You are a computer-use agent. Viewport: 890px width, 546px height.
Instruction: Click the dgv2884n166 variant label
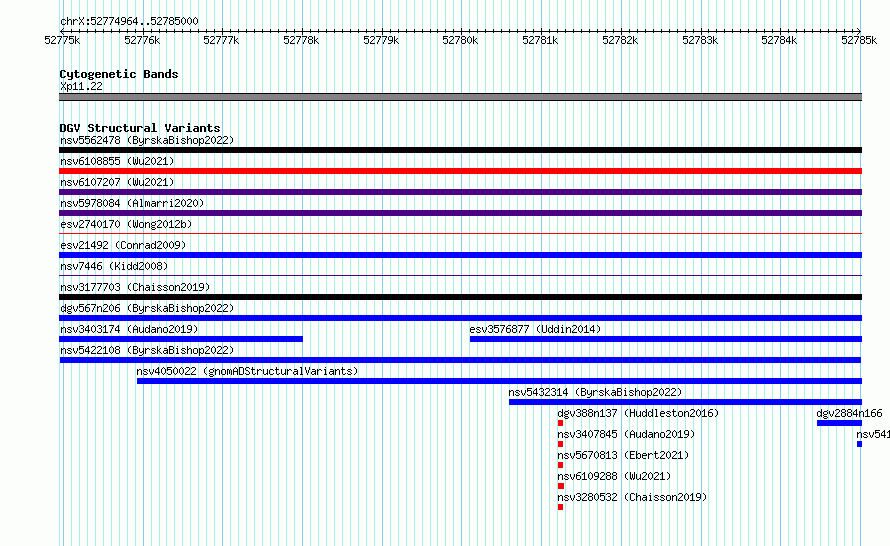(849, 413)
